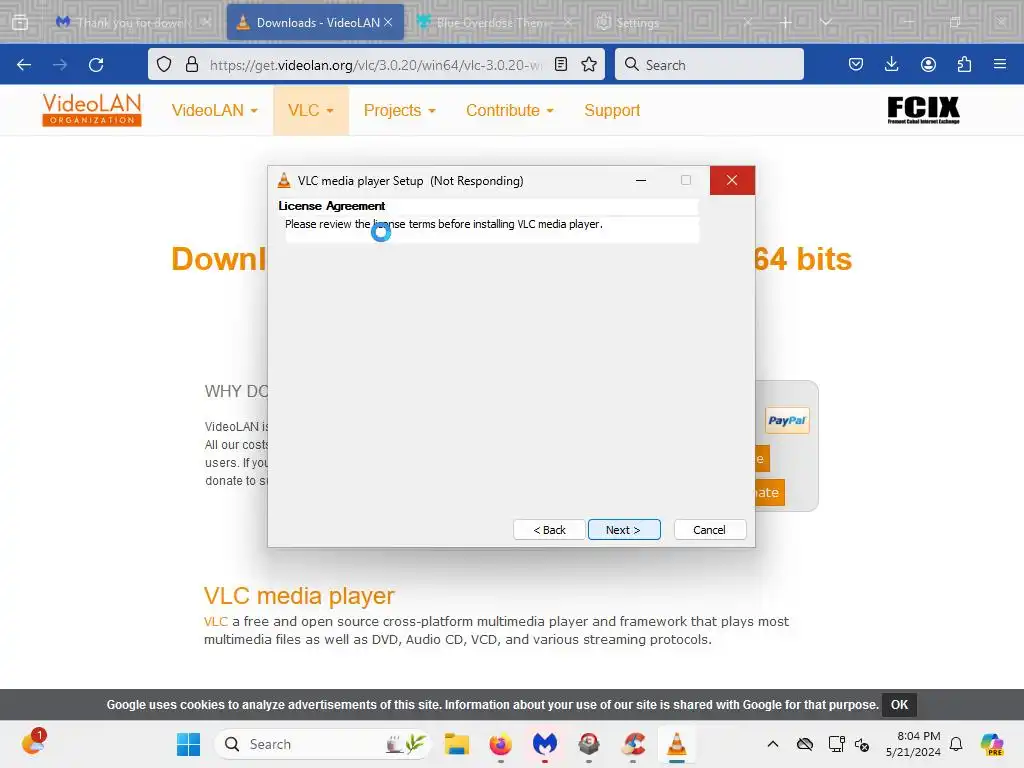
Task: Open the Firefox View icon at tab bar start
Action: click(20, 22)
